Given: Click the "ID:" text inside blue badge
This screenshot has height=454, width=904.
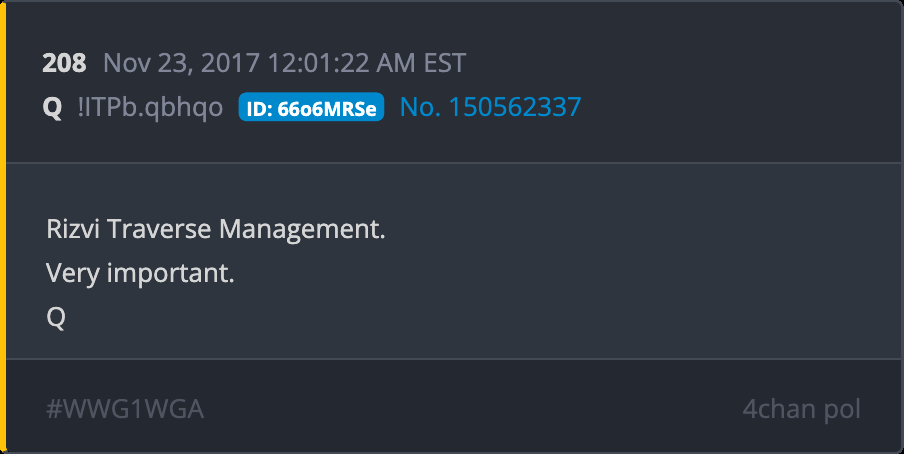Looking at the screenshot, I should click(x=259, y=108).
